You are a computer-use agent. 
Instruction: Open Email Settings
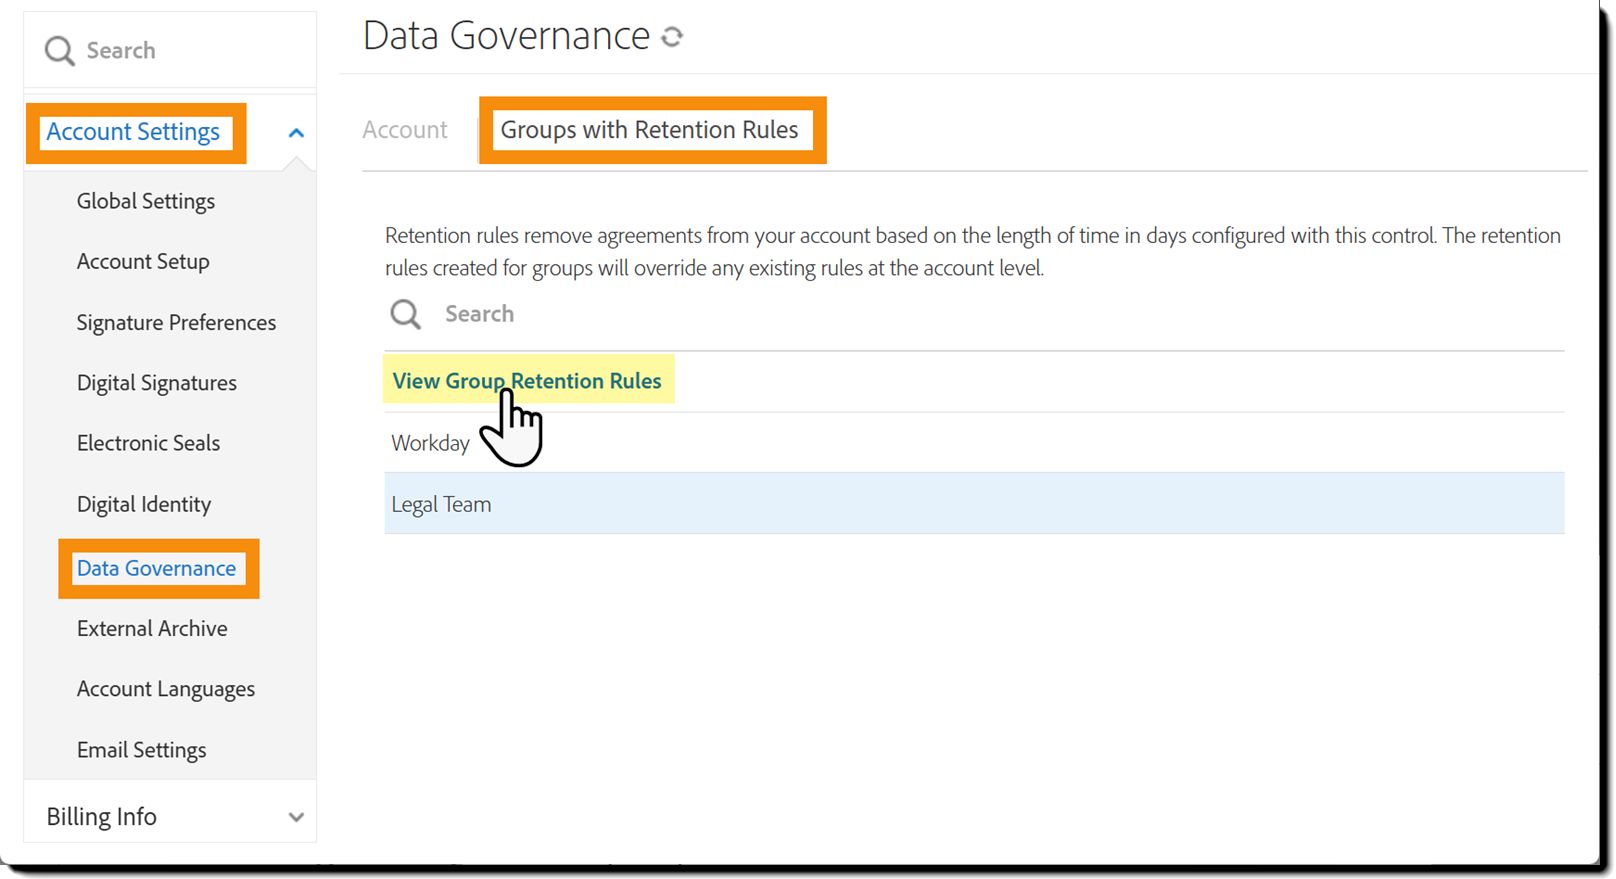(142, 750)
